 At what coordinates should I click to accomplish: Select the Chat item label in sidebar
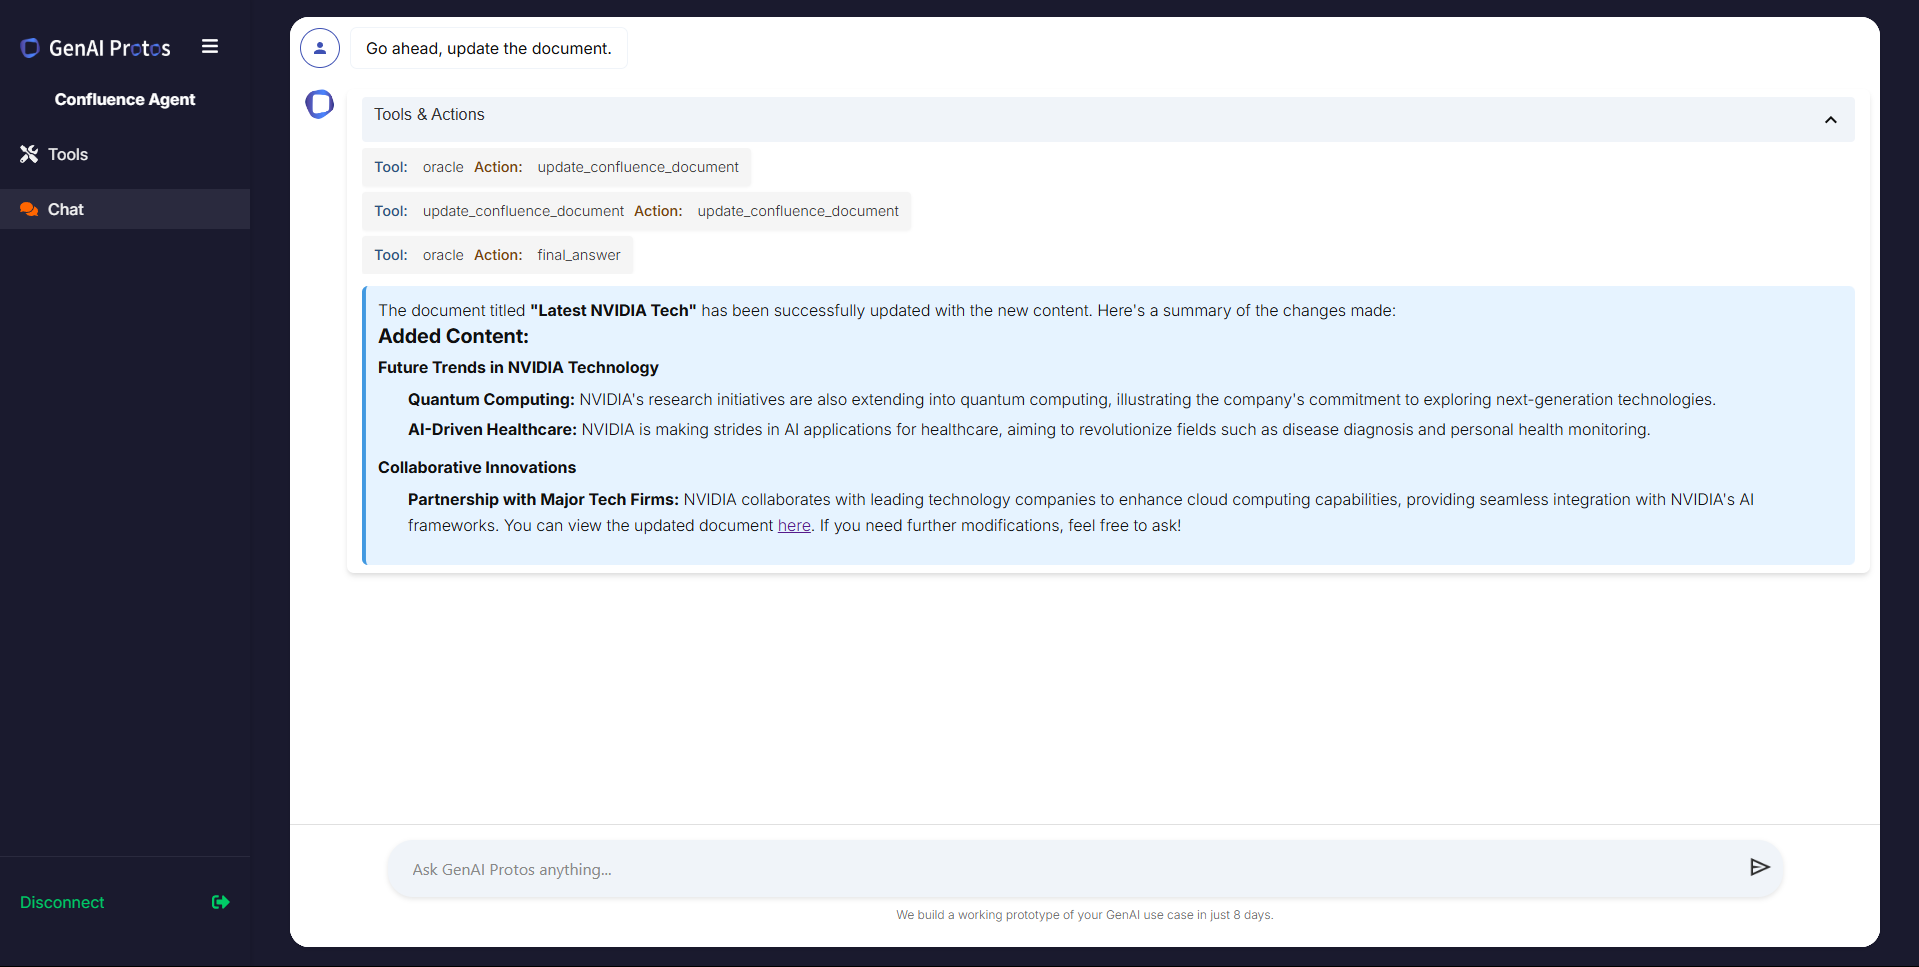[66, 209]
